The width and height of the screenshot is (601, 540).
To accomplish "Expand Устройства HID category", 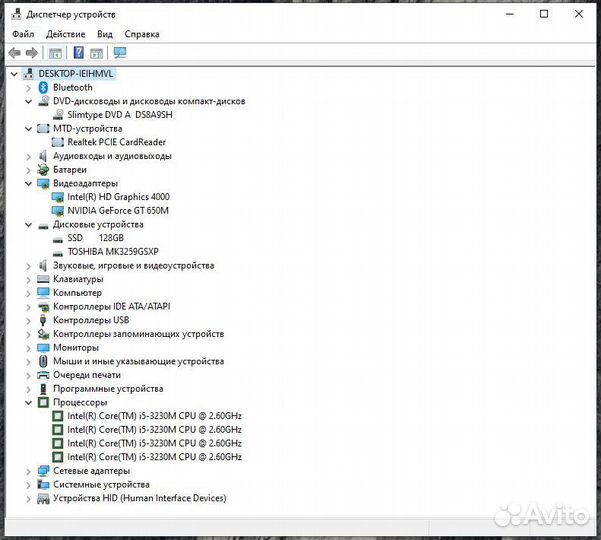I will (x=28, y=499).
